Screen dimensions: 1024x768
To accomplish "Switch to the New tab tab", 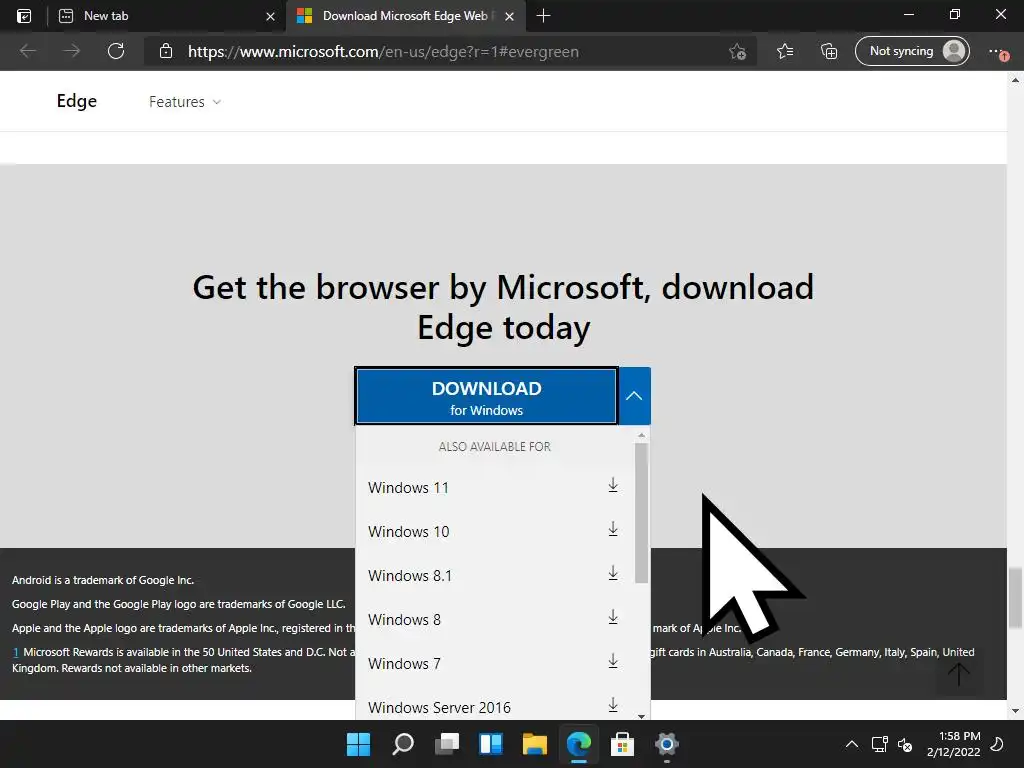I will (x=167, y=16).
